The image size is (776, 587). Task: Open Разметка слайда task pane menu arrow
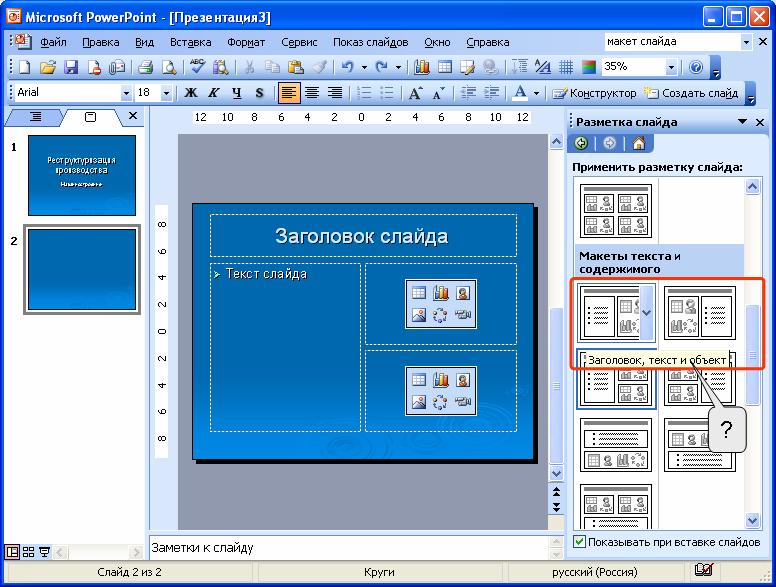click(x=742, y=122)
